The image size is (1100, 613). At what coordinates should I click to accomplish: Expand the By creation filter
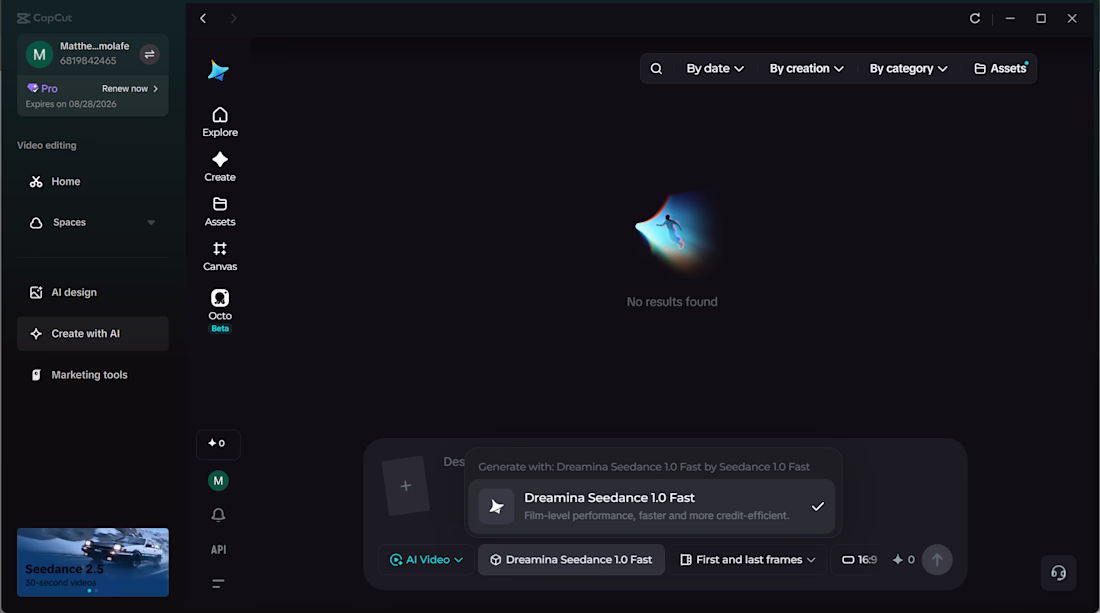(806, 69)
